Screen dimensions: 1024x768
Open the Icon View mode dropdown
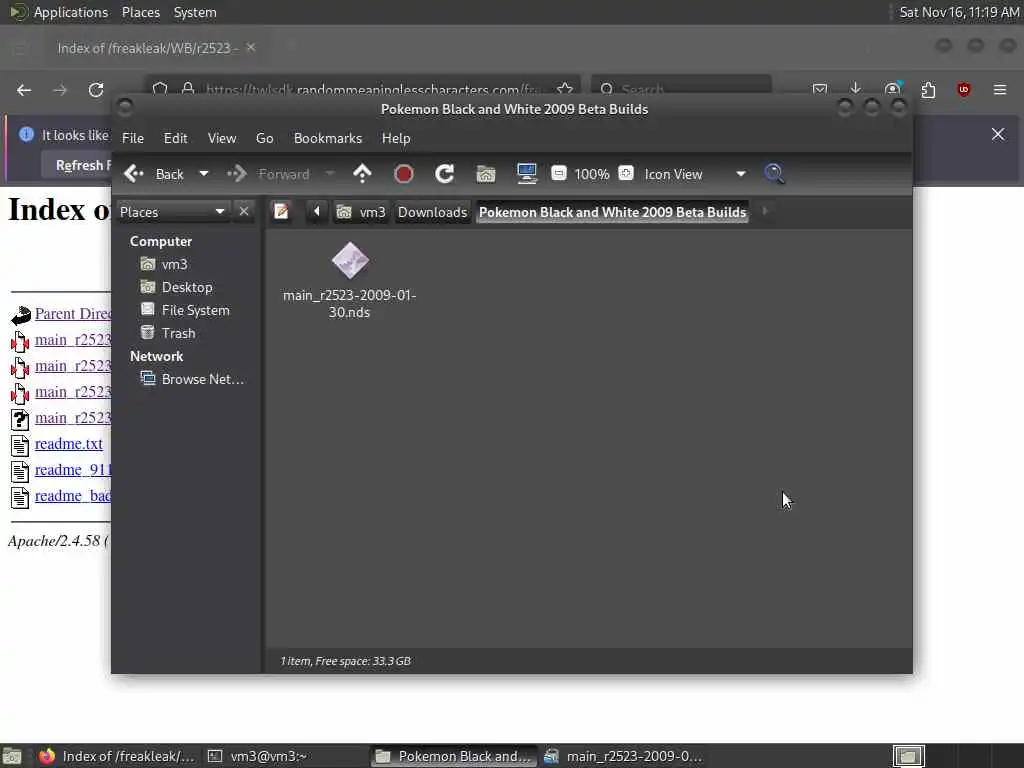[695, 174]
